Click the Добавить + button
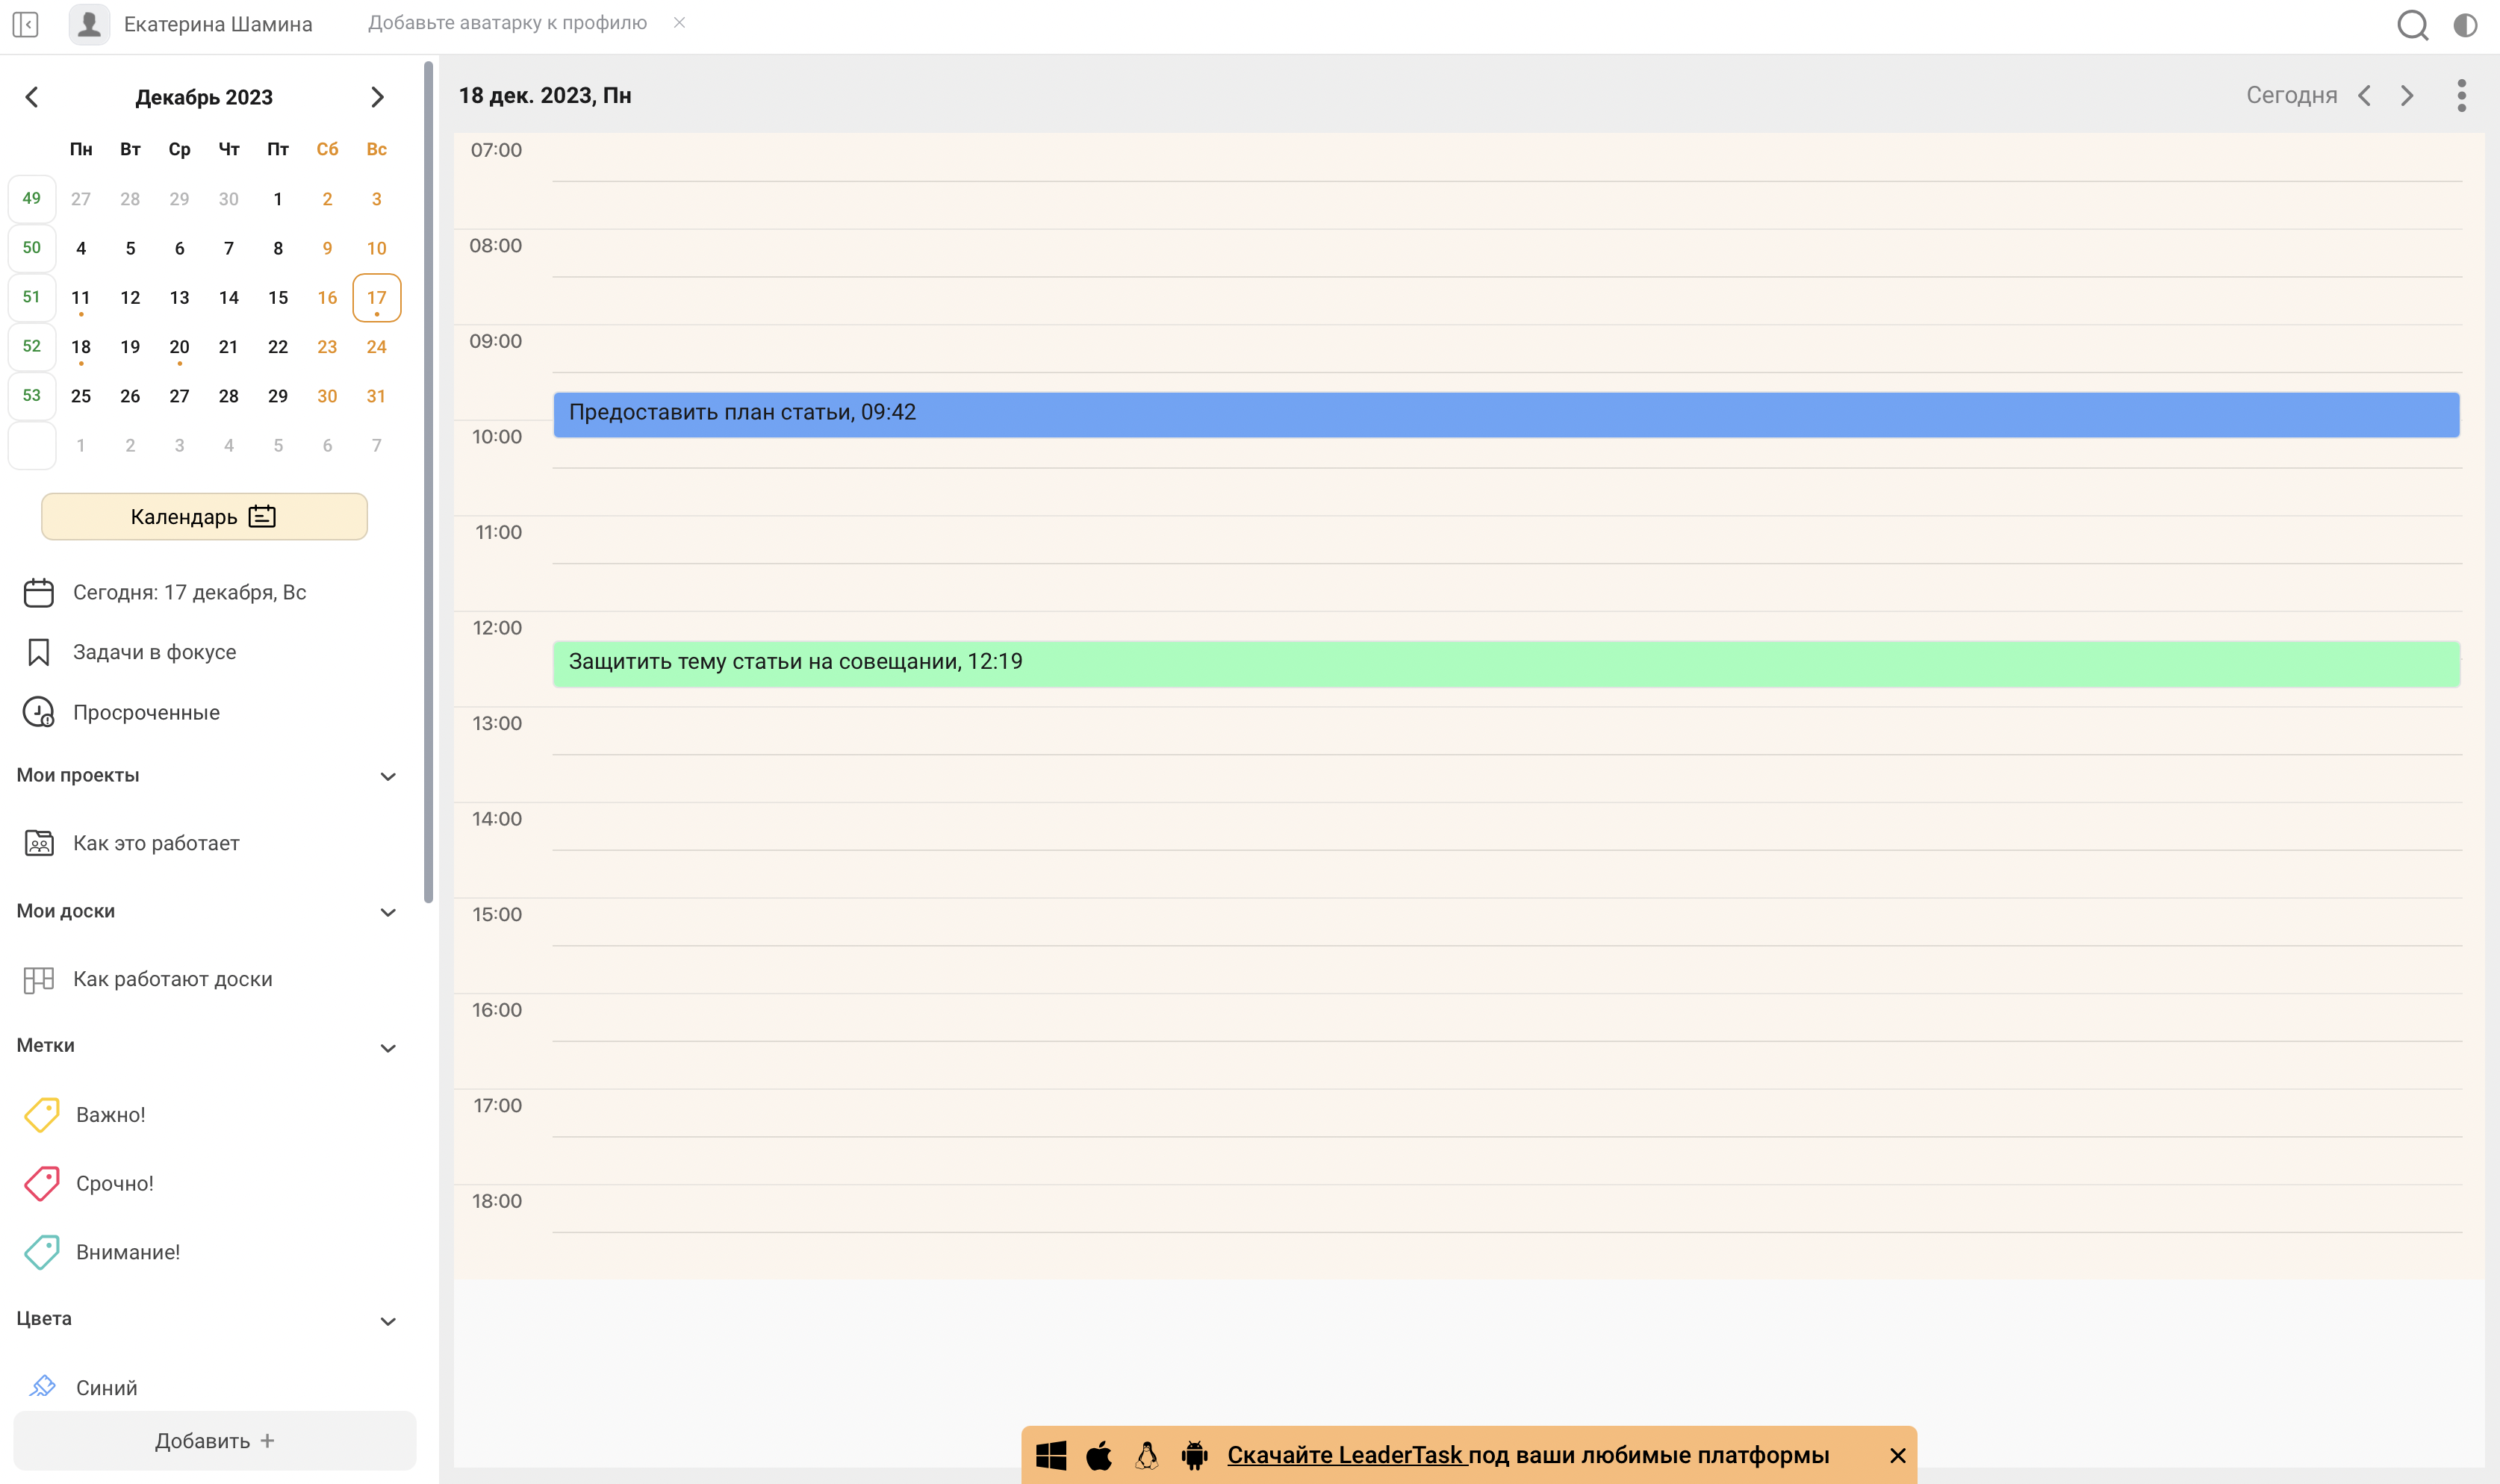This screenshot has height=1484, width=2500. coord(214,1440)
